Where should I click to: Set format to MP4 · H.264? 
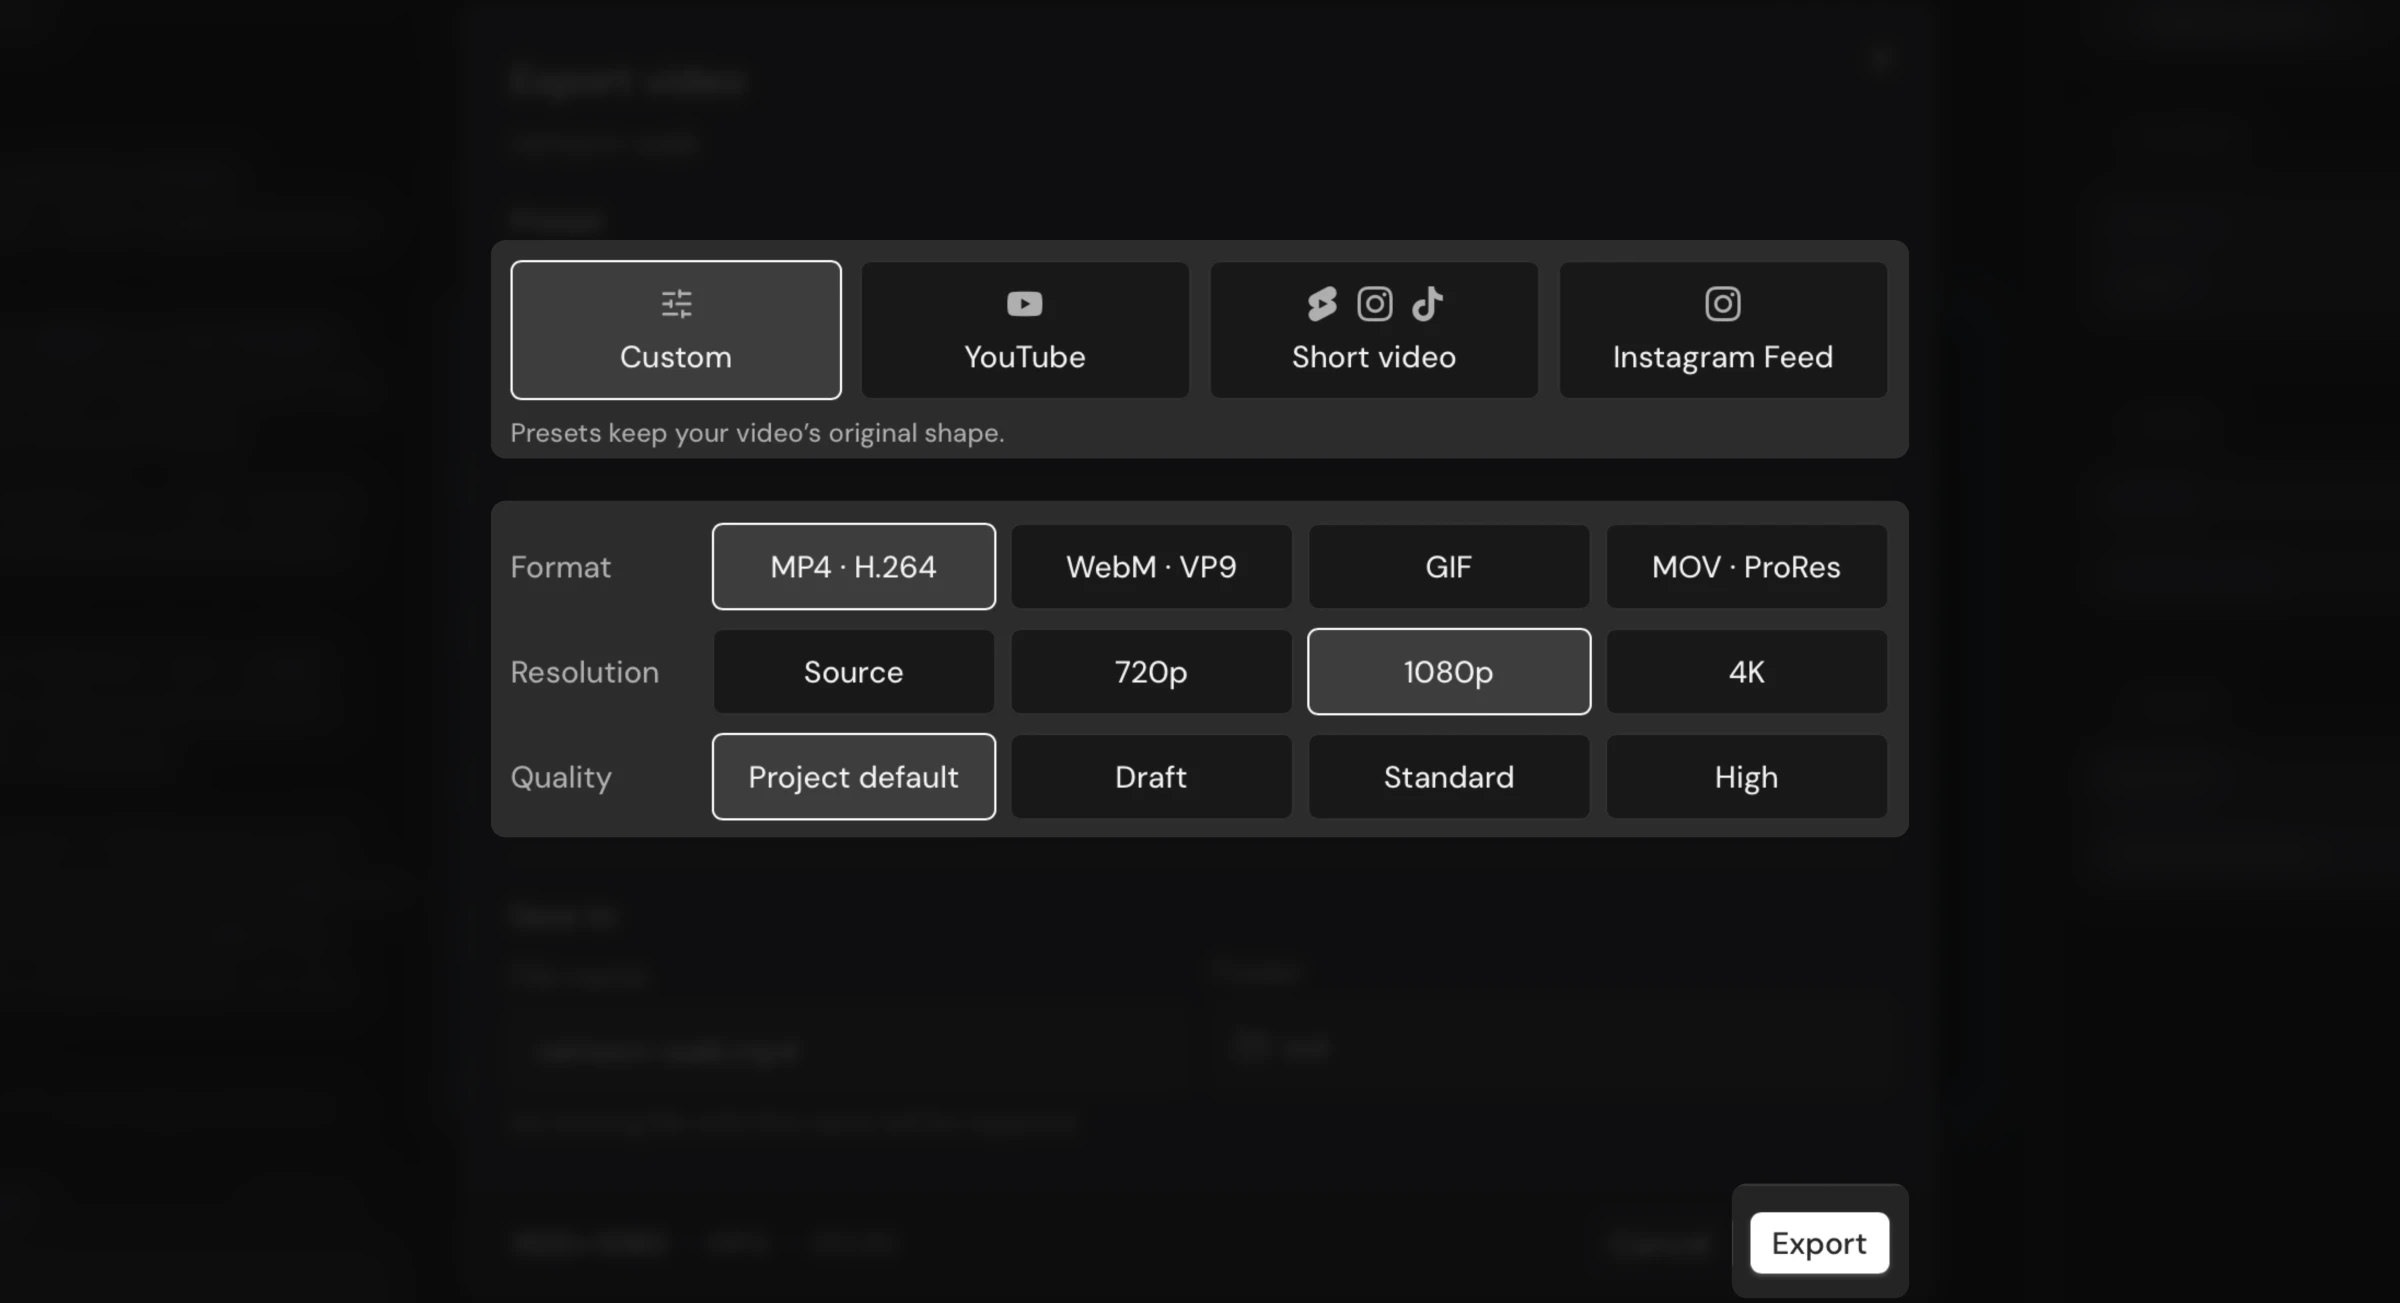tap(854, 566)
